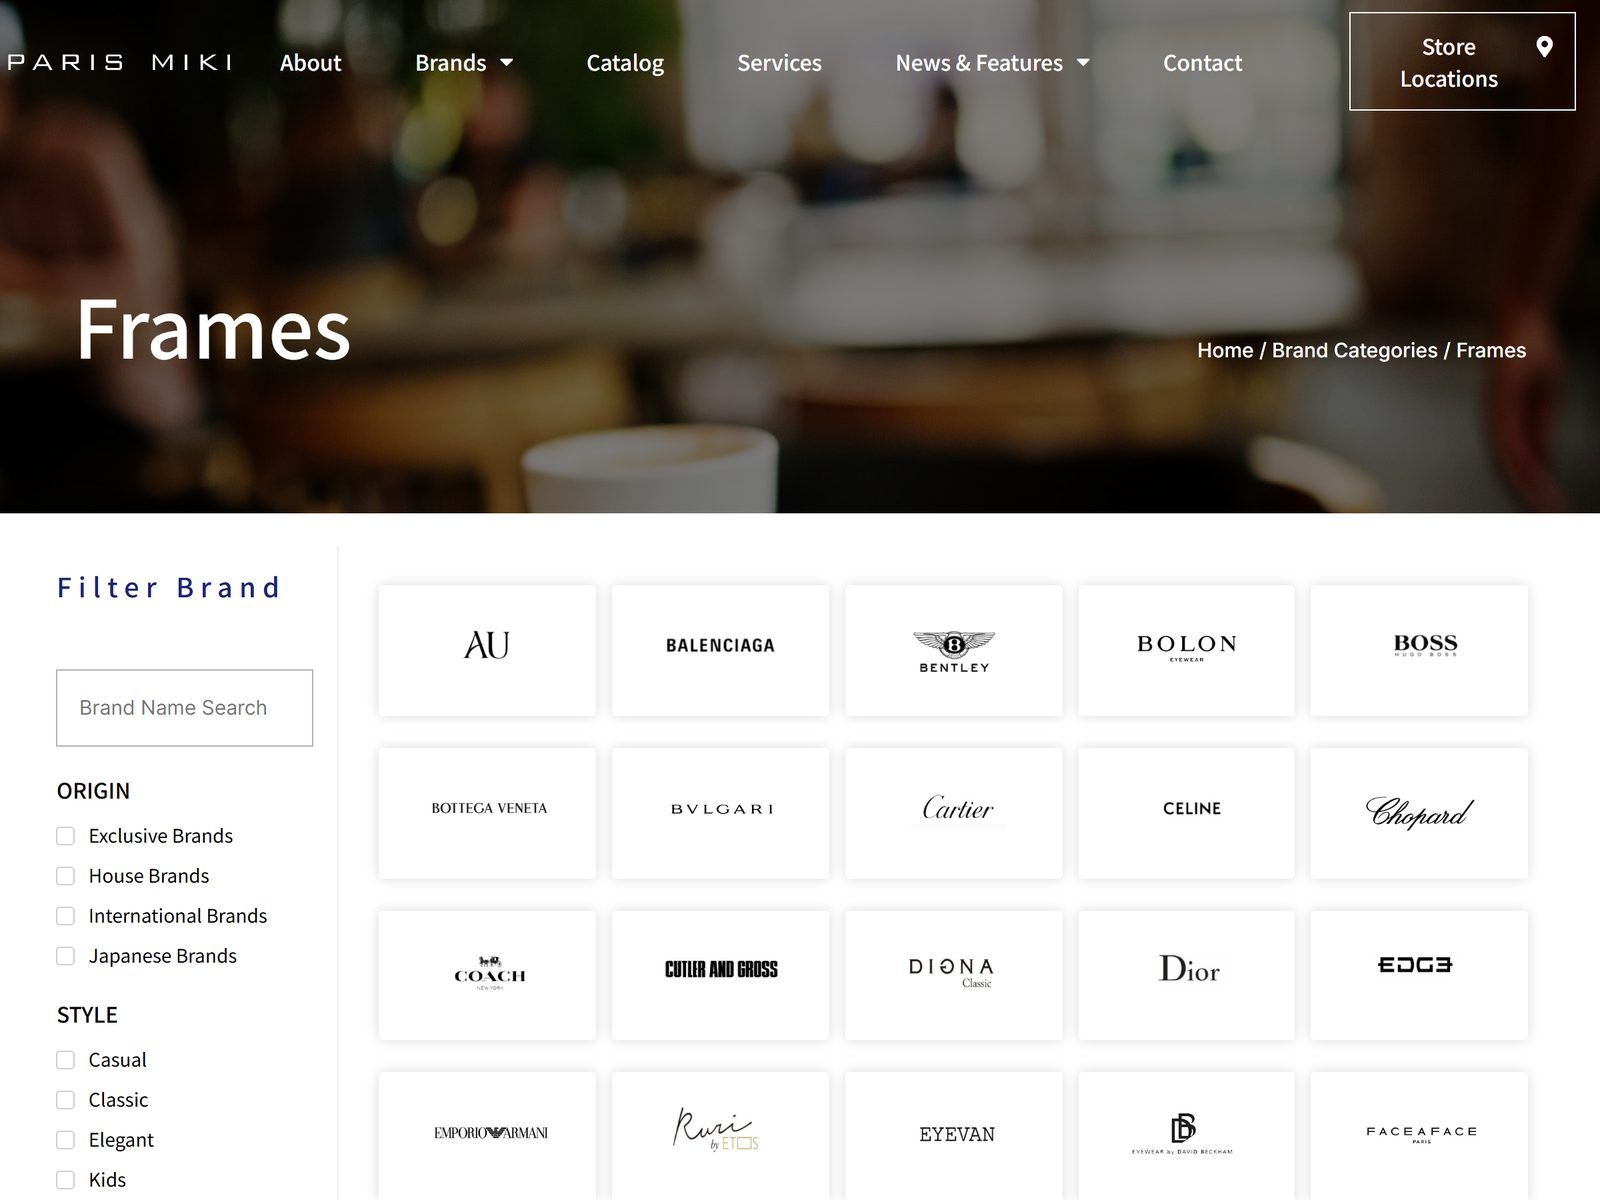Go to the Contact page
This screenshot has height=1200, width=1600.
point(1202,63)
